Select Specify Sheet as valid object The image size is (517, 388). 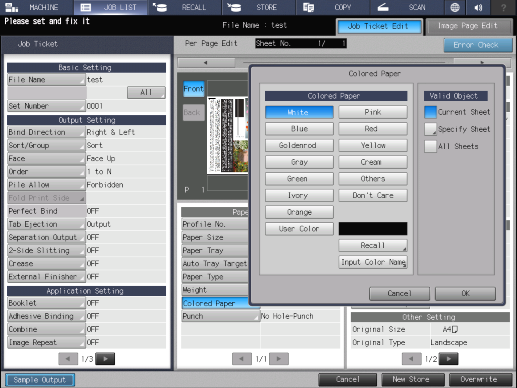[430, 129]
